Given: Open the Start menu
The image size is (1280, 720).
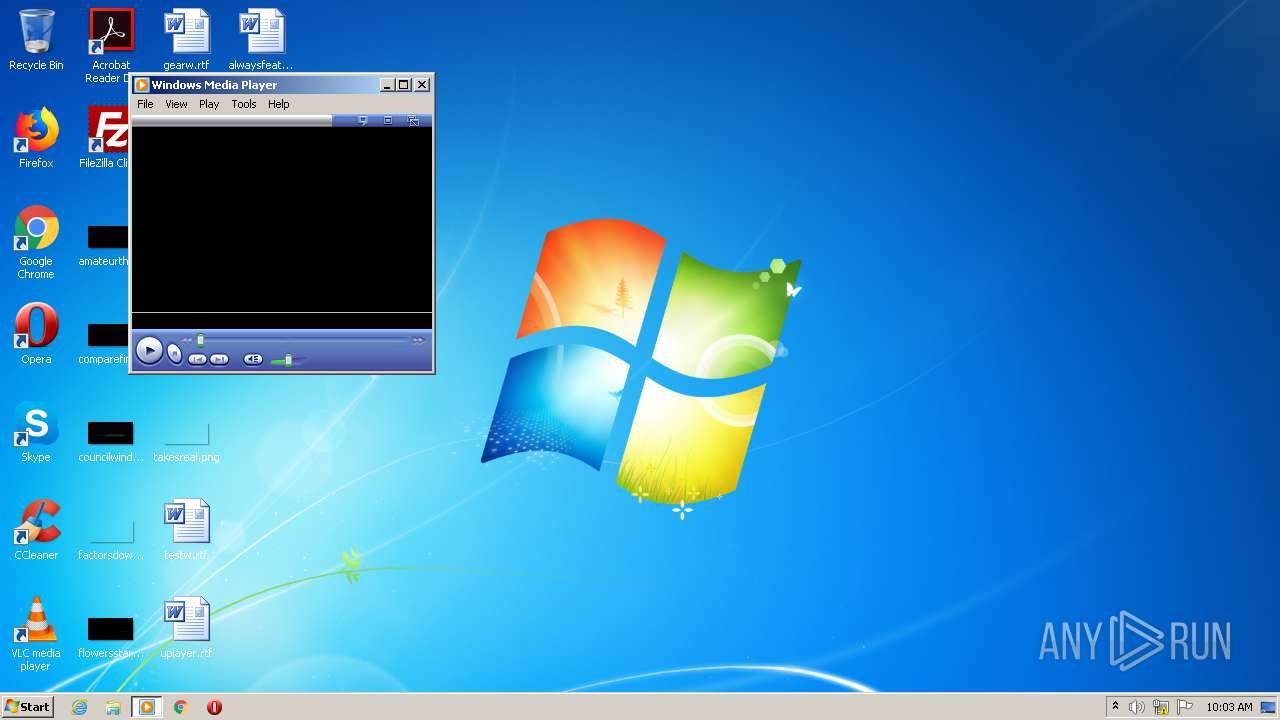Looking at the screenshot, I should tap(27, 707).
